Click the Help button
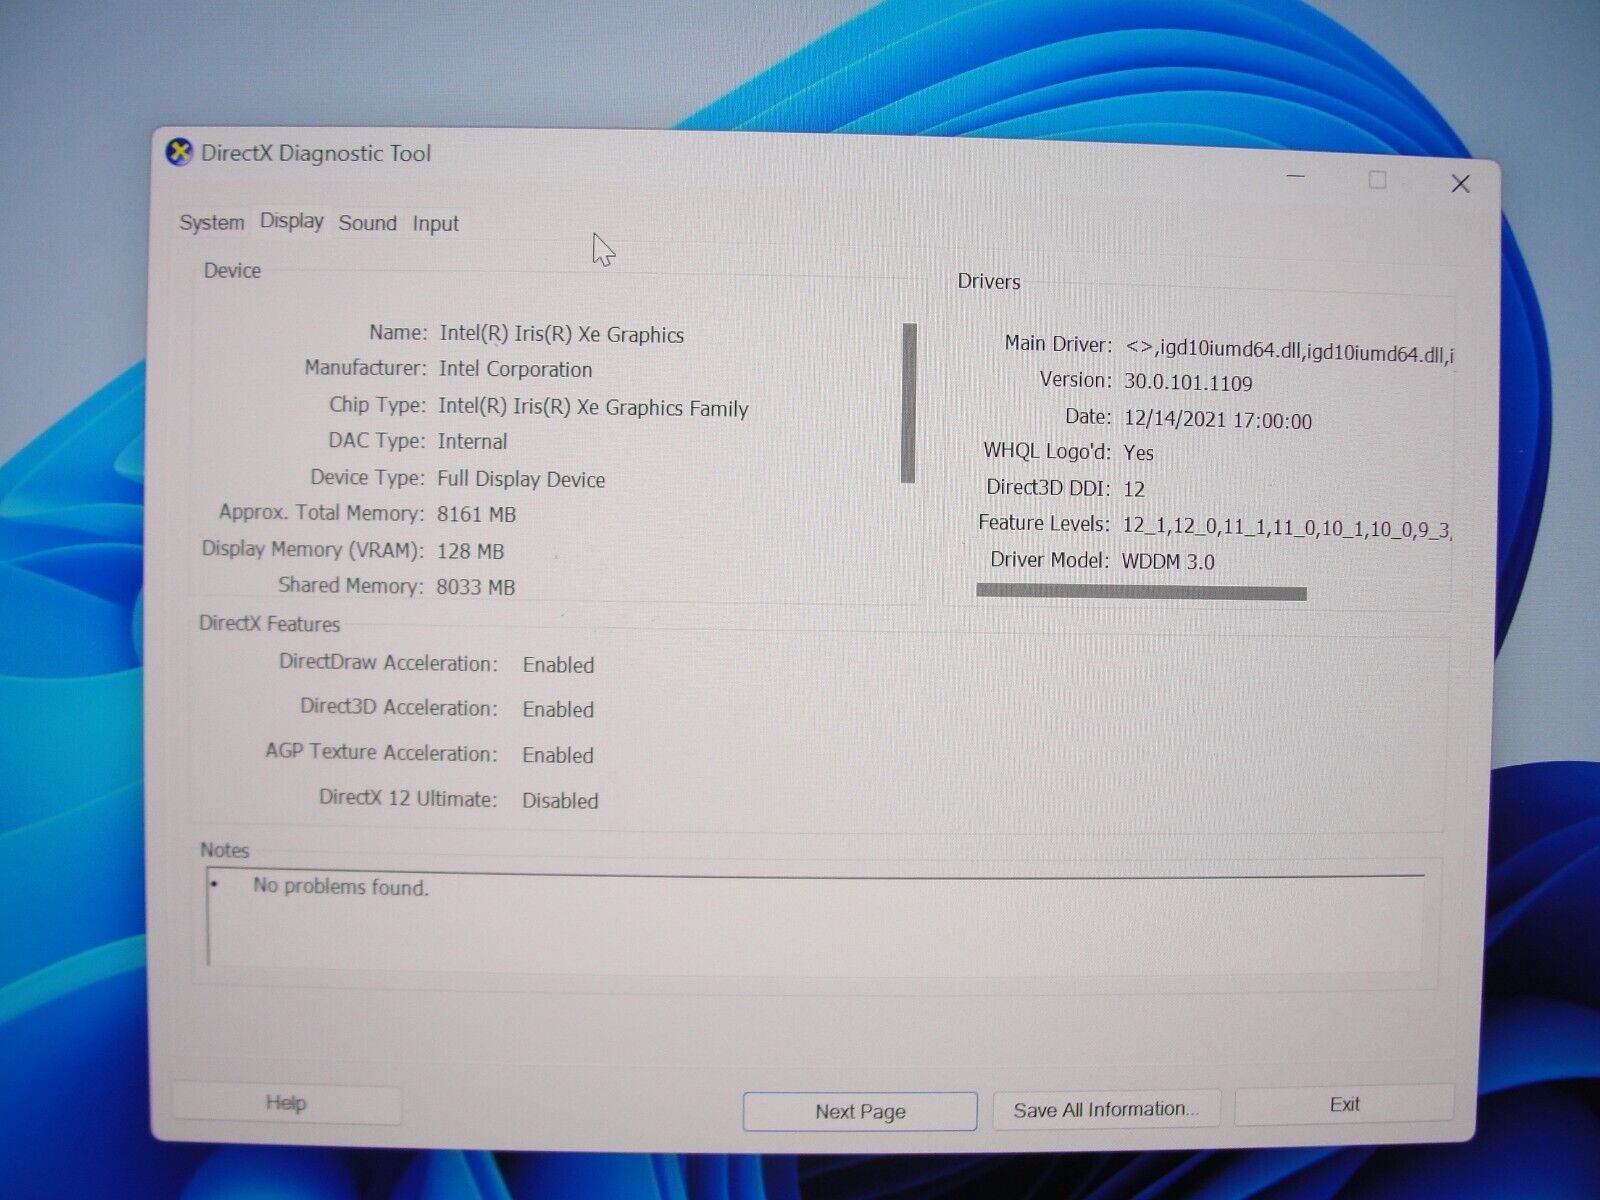 click(286, 1103)
